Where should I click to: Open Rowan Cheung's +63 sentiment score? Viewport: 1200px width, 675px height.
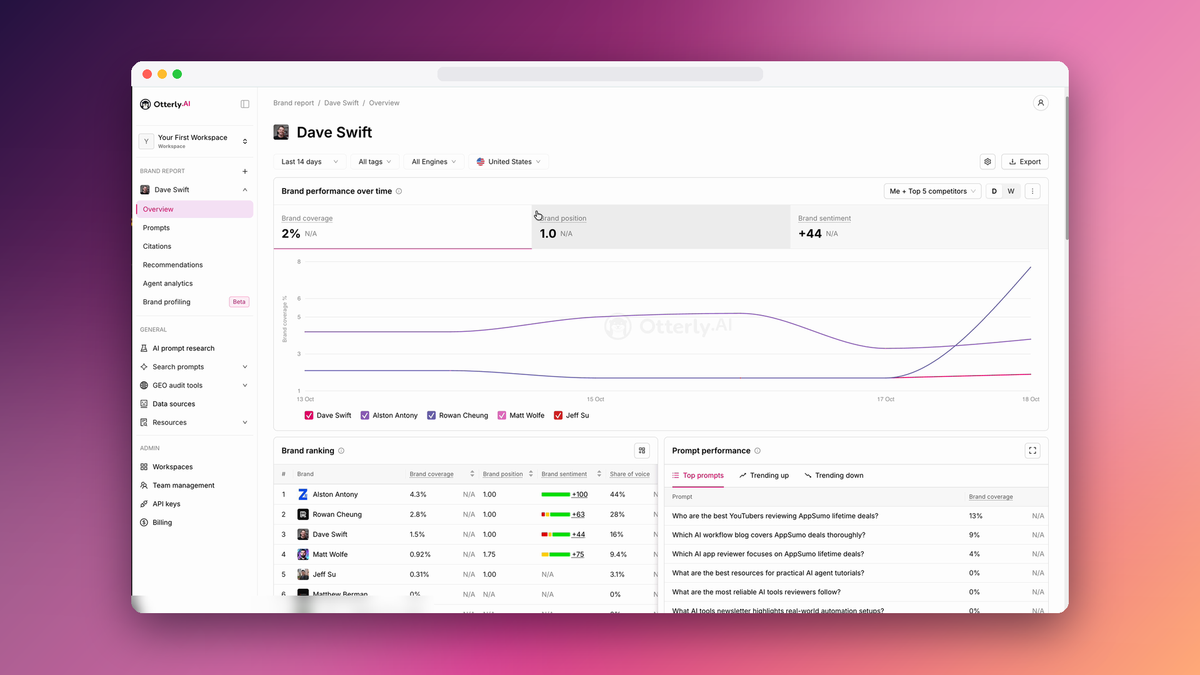point(578,515)
